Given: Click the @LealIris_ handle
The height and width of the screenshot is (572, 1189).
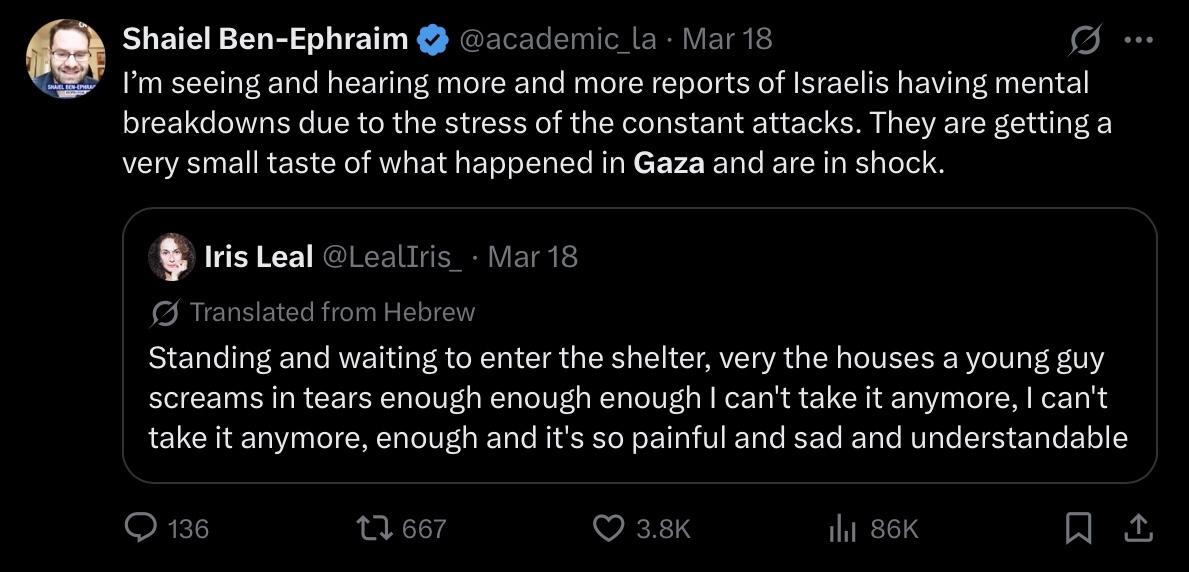Looking at the screenshot, I should (x=392, y=257).
